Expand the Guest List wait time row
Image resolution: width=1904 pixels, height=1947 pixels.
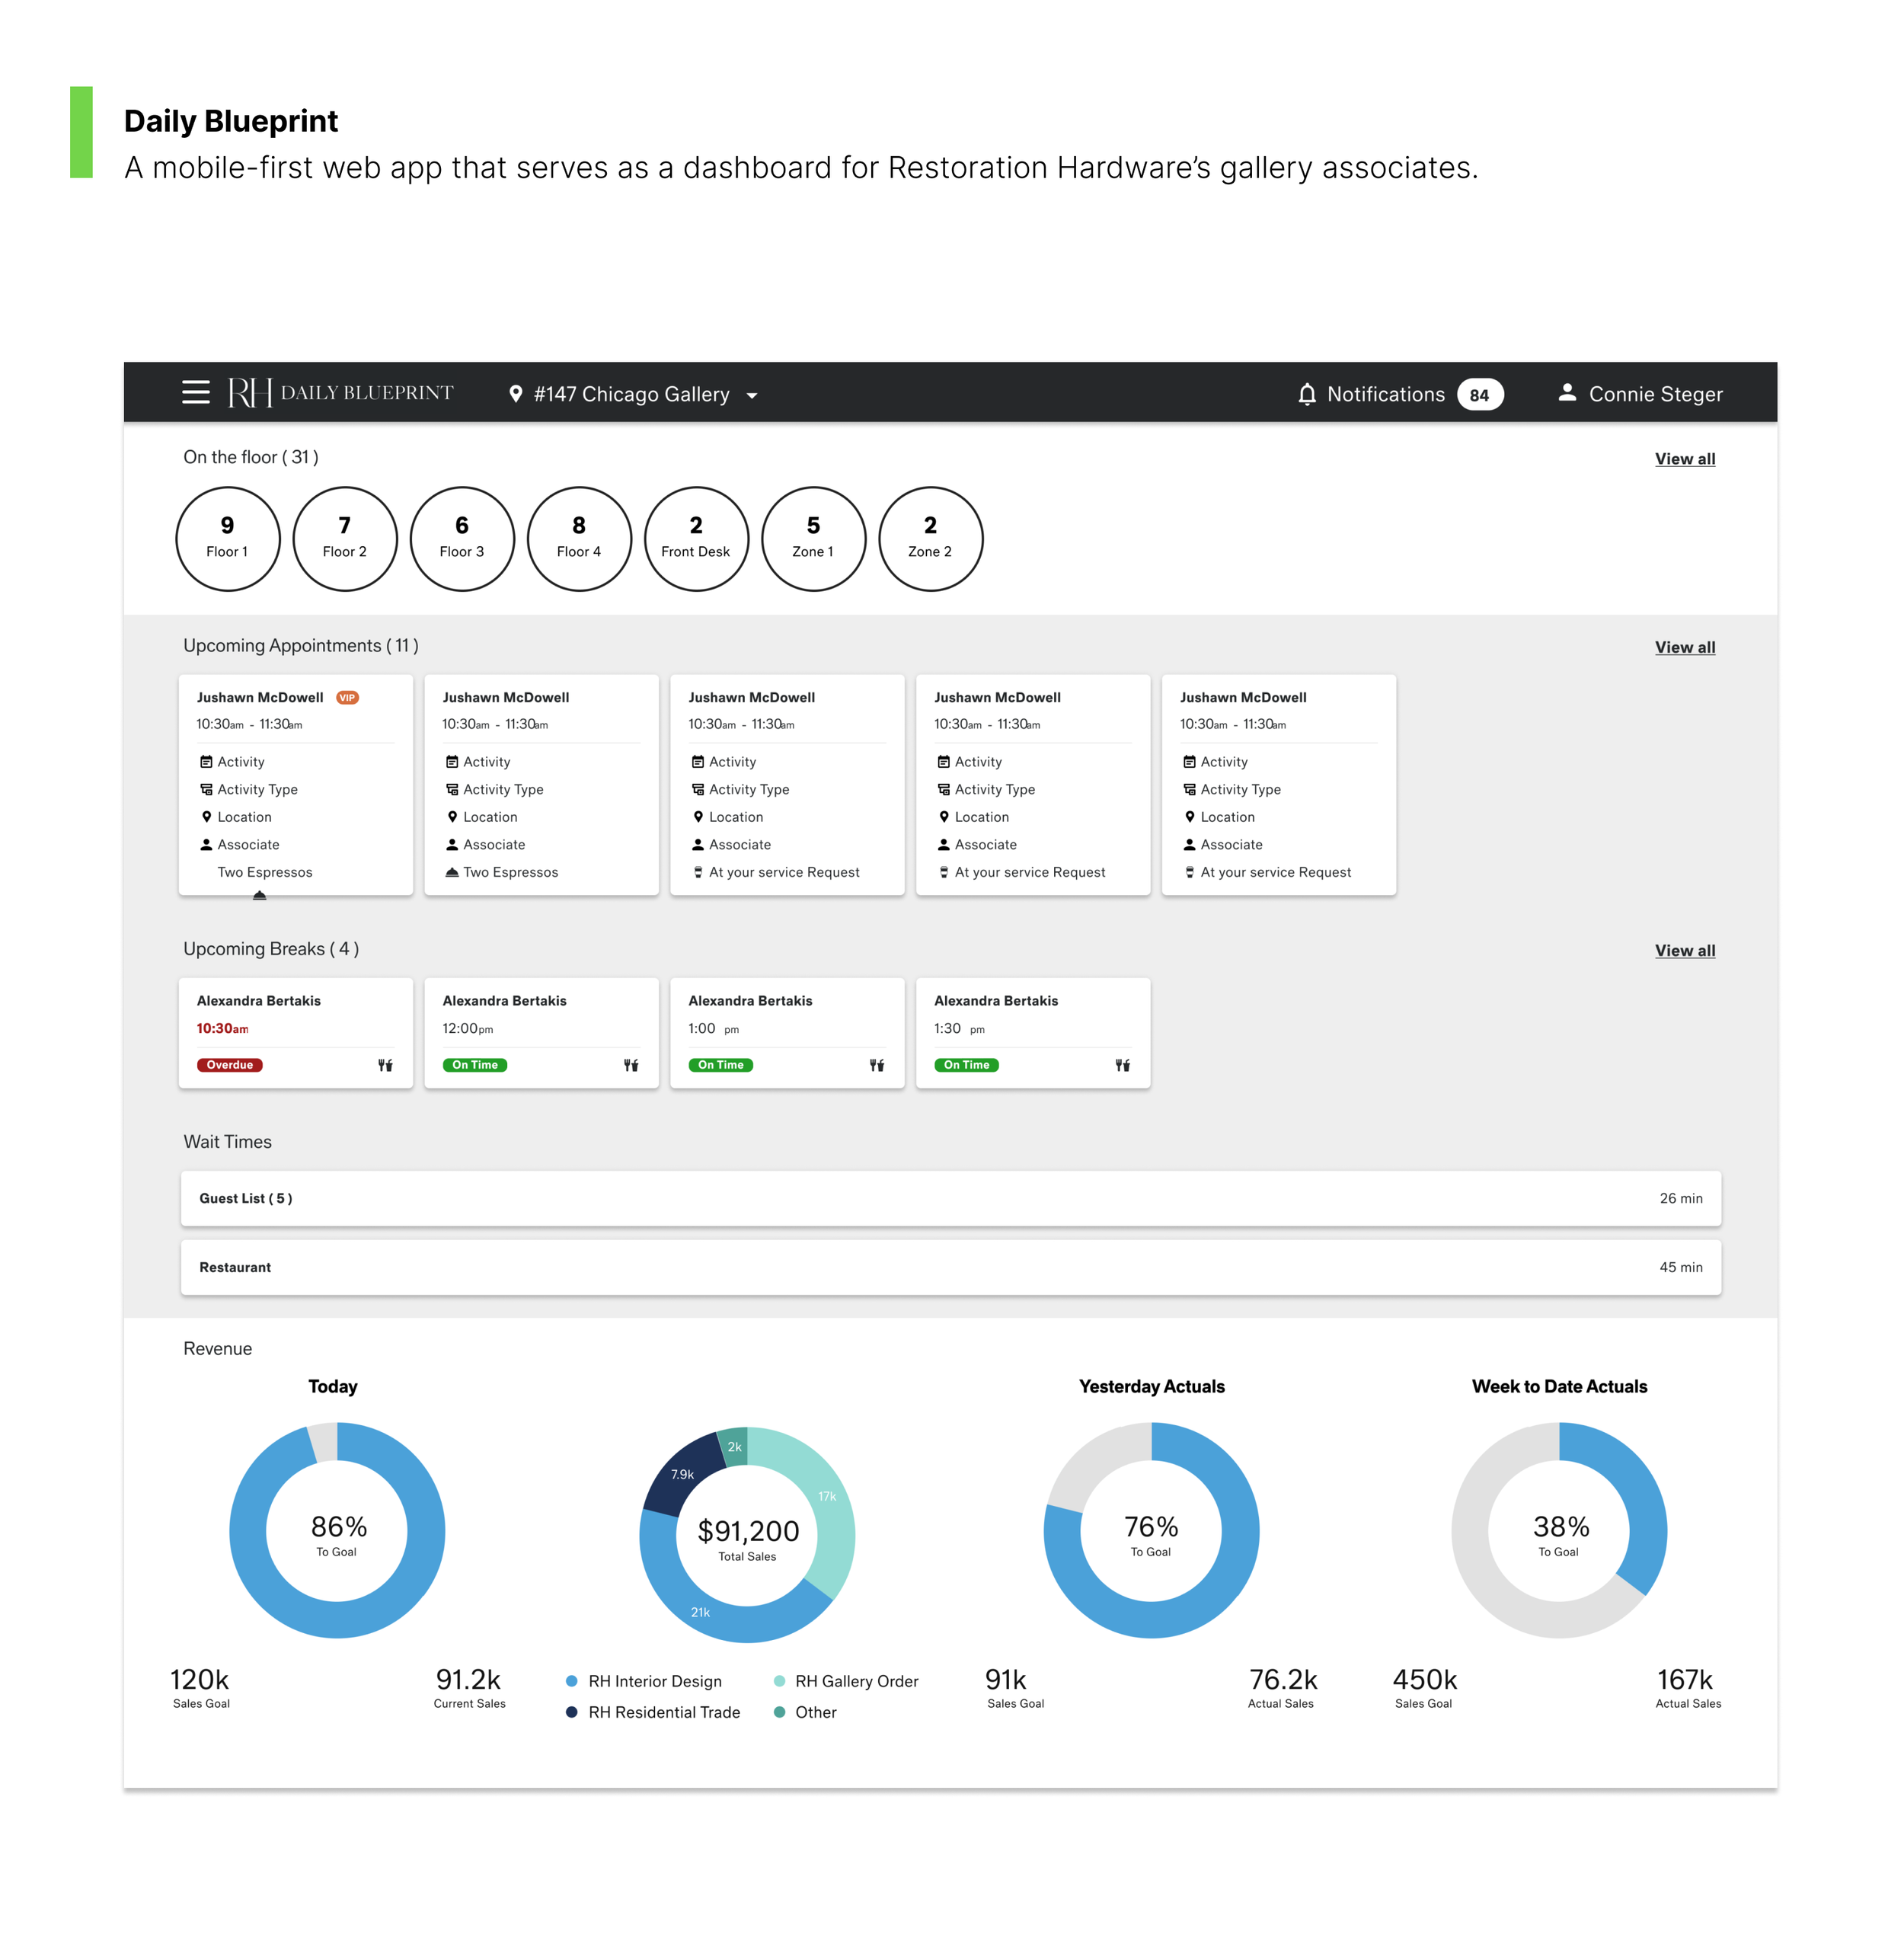coord(950,1198)
